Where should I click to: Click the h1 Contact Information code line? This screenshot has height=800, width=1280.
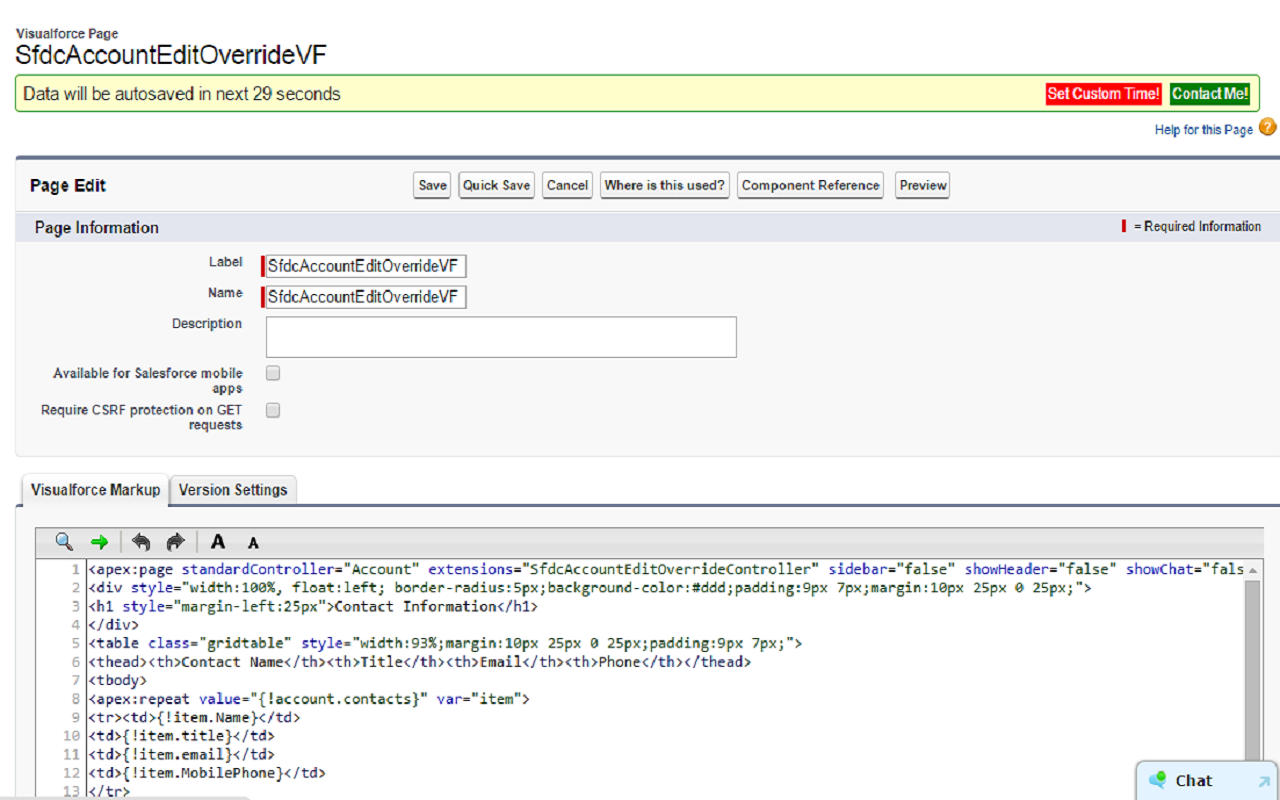(x=313, y=606)
